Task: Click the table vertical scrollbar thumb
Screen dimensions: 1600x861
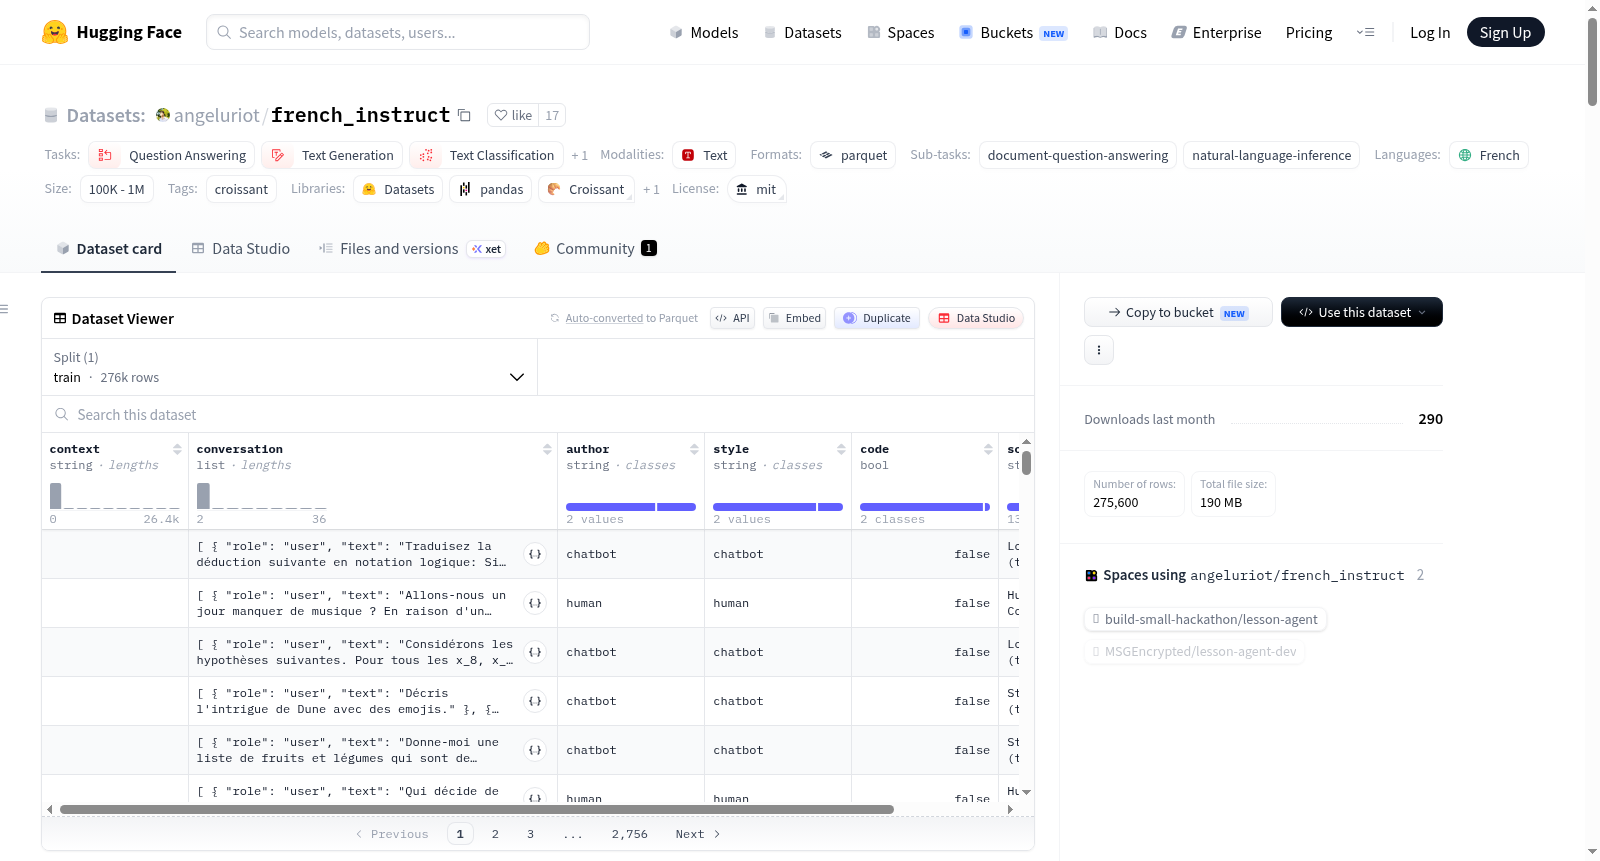Action: click(1026, 463)
